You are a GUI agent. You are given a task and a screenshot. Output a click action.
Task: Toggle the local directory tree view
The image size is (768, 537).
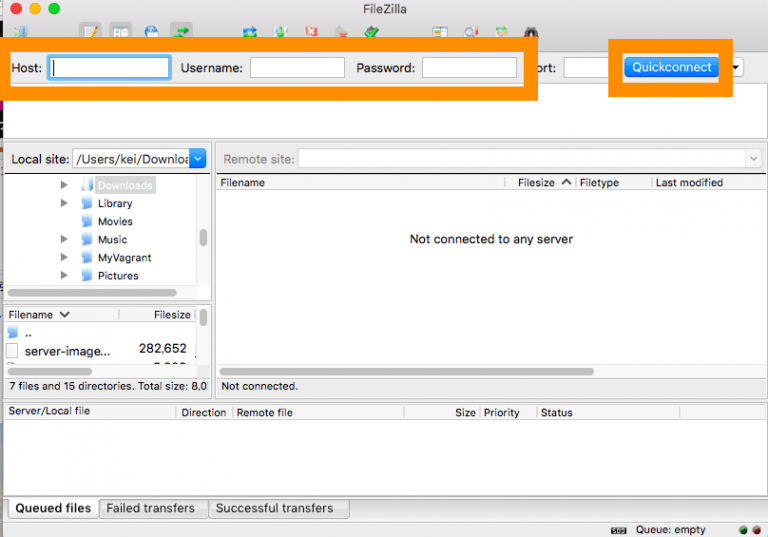point(121,33)
